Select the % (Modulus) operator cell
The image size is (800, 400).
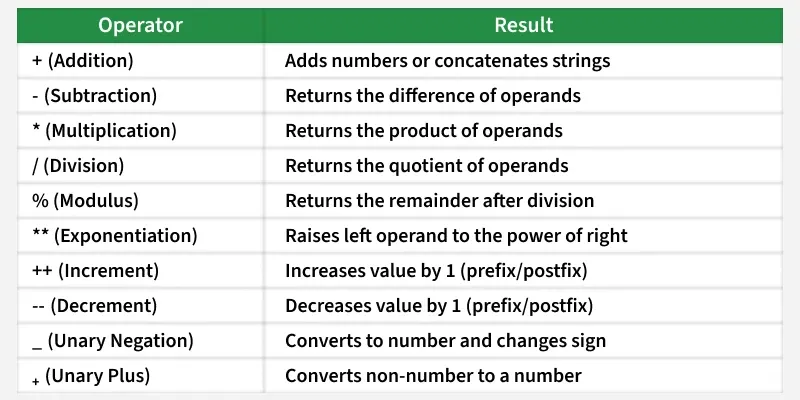coord(140,201)
